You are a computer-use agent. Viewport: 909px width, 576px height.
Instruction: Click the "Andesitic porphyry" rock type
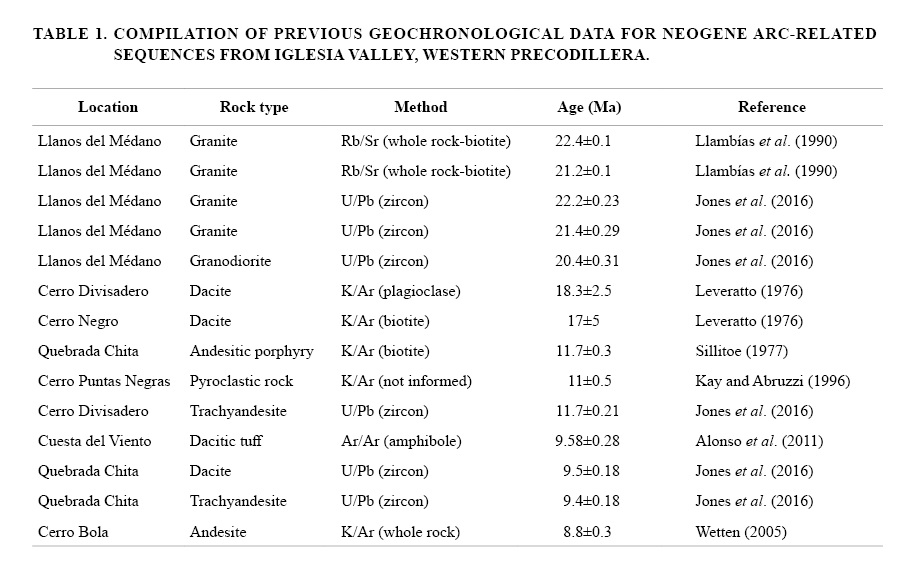[x=251, y=351]
